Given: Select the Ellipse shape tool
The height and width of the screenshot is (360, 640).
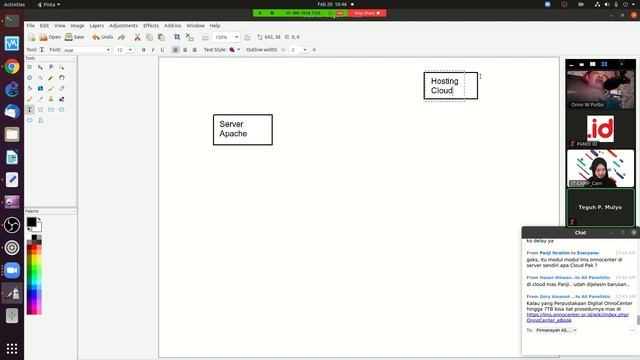Looking at the screenshot, I should click(30, 120).
